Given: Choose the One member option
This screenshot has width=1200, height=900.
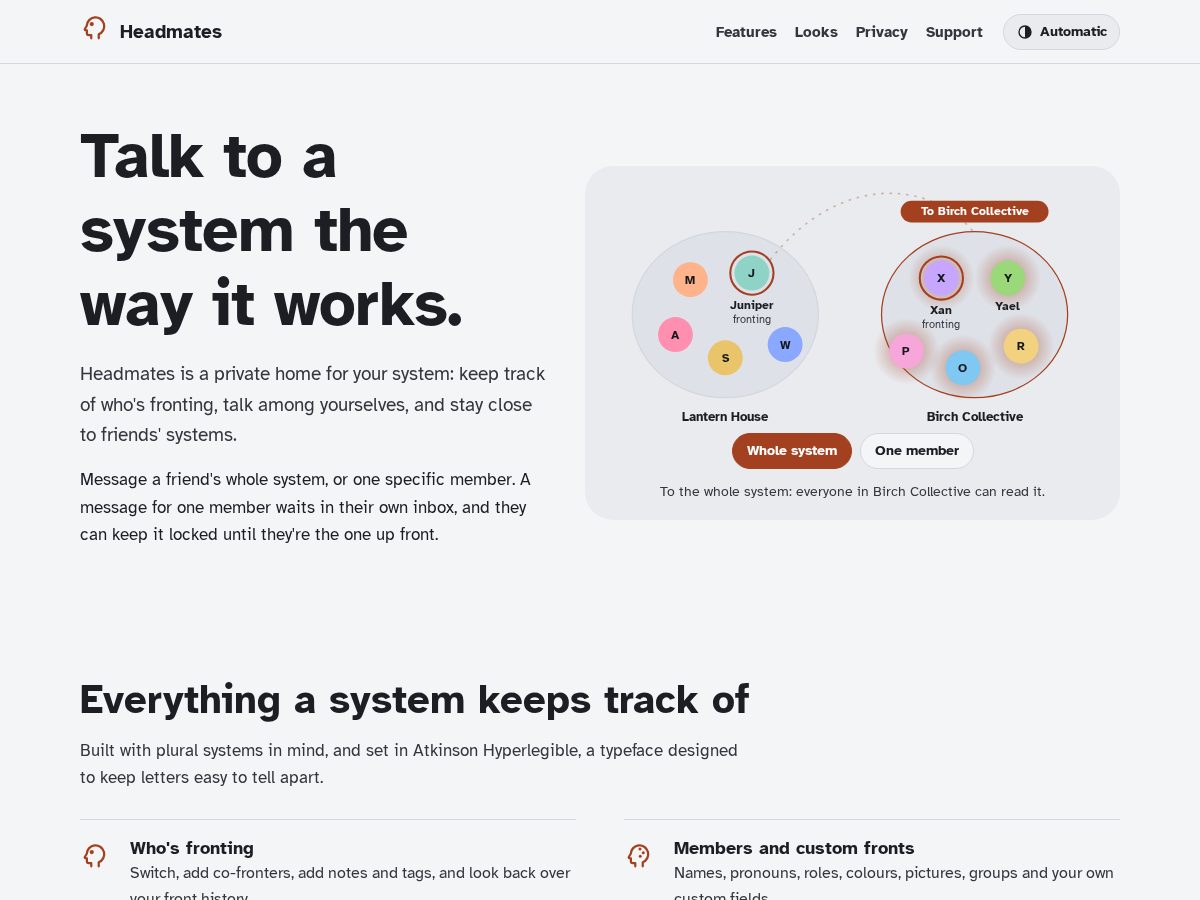Looking at the screenshot, I should (x=917, y=451).
